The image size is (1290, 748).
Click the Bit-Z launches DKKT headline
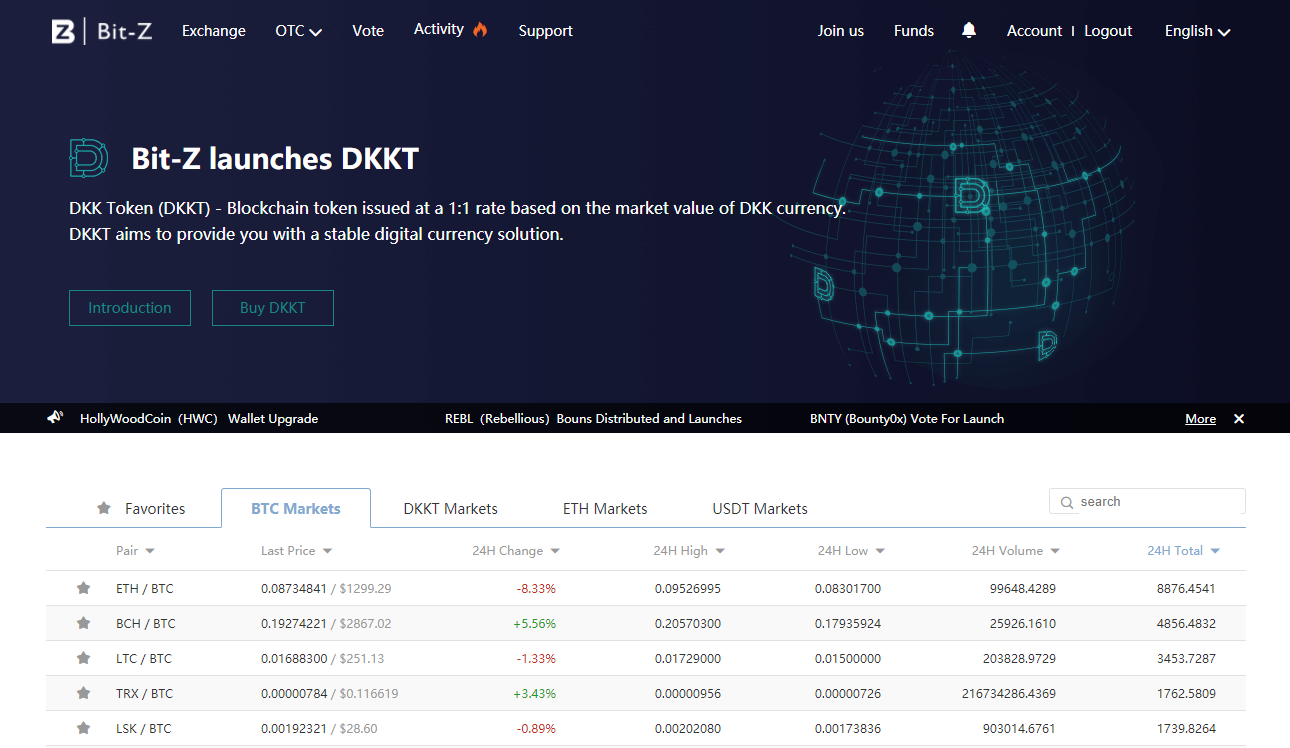pyautogui.click(x=275, y=159)
